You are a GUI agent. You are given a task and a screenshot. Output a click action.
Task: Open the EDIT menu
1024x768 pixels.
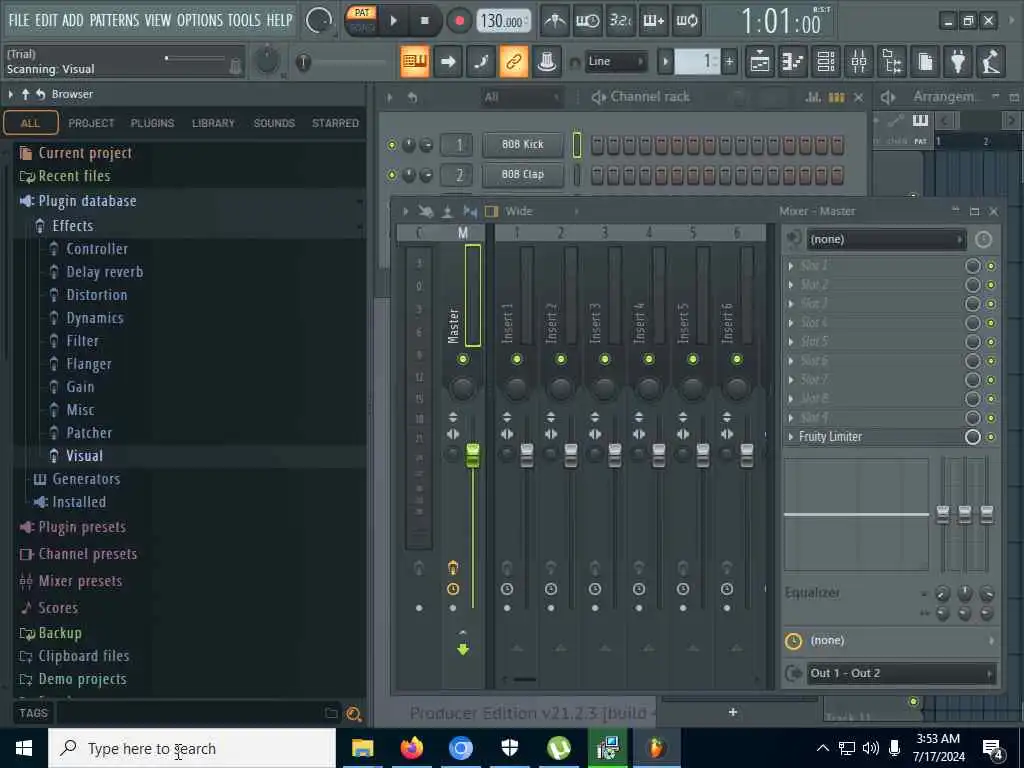click(46, 20)
